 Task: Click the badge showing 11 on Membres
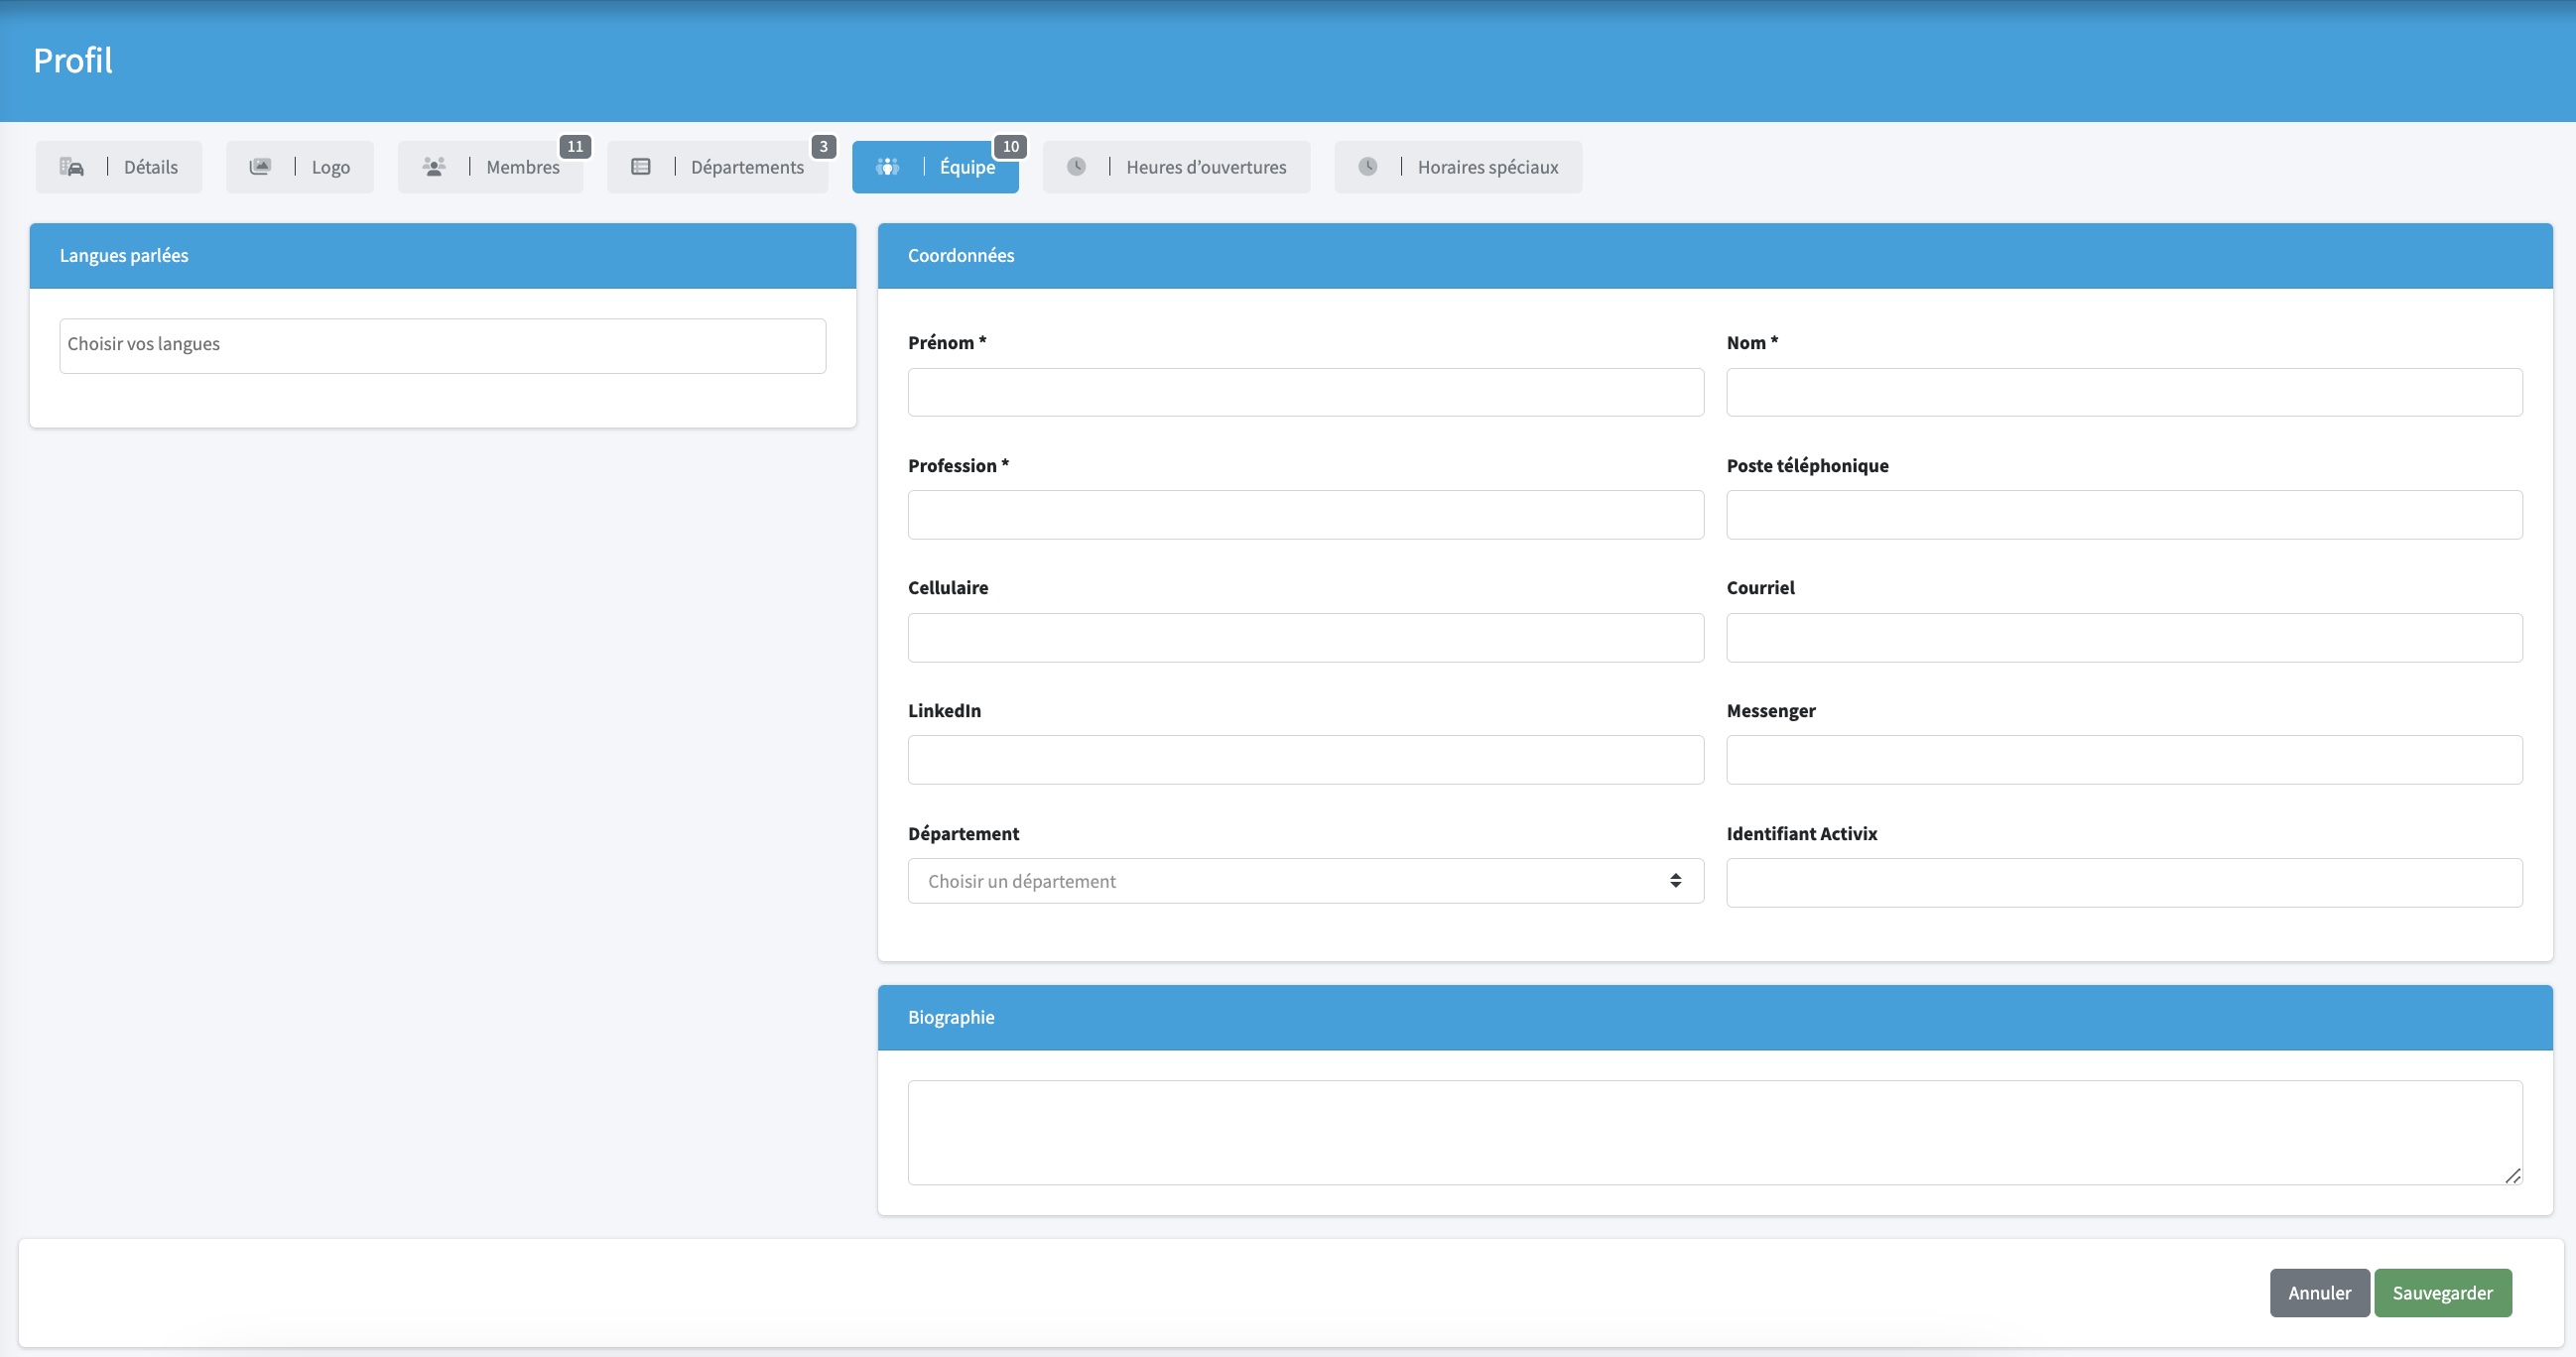tap(575, 147)
